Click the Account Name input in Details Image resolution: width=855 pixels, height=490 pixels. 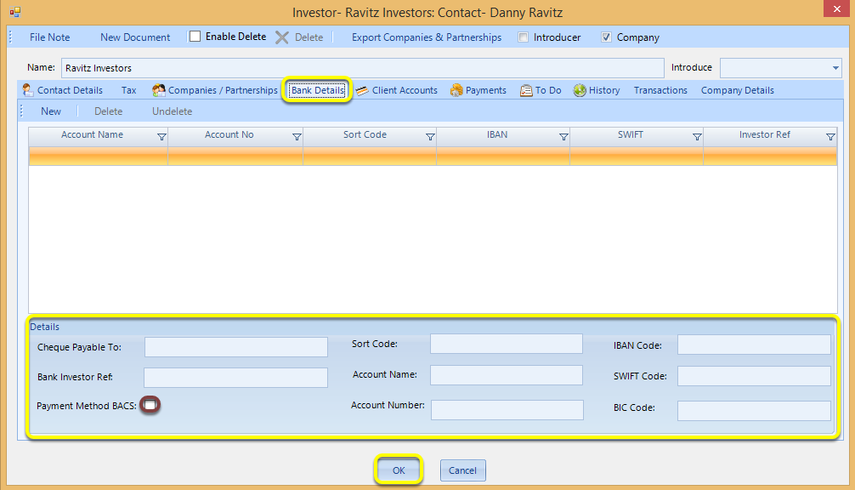point(506,375)
